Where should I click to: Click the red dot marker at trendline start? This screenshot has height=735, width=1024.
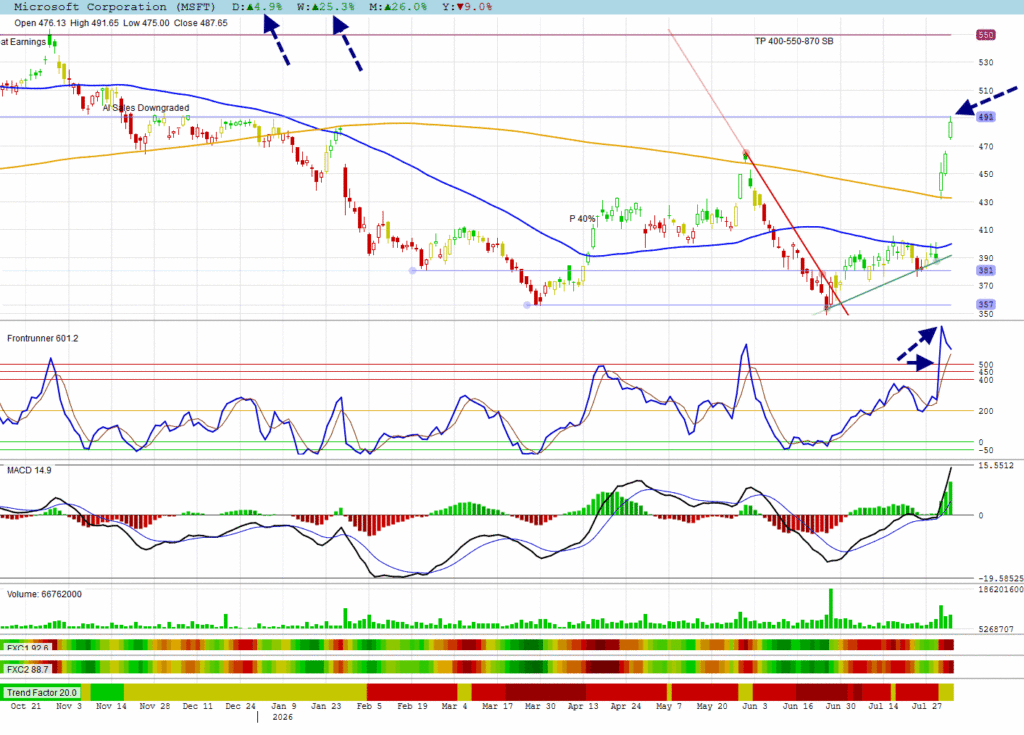[746, 154]
